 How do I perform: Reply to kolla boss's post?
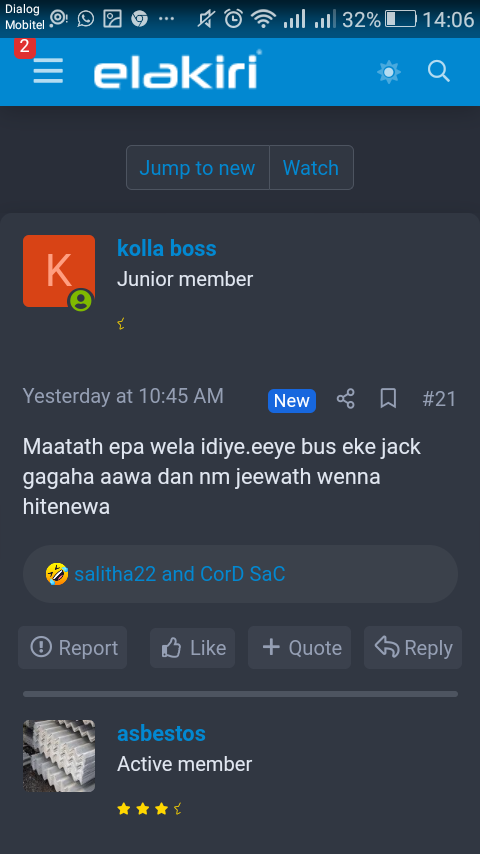[413, 648]
